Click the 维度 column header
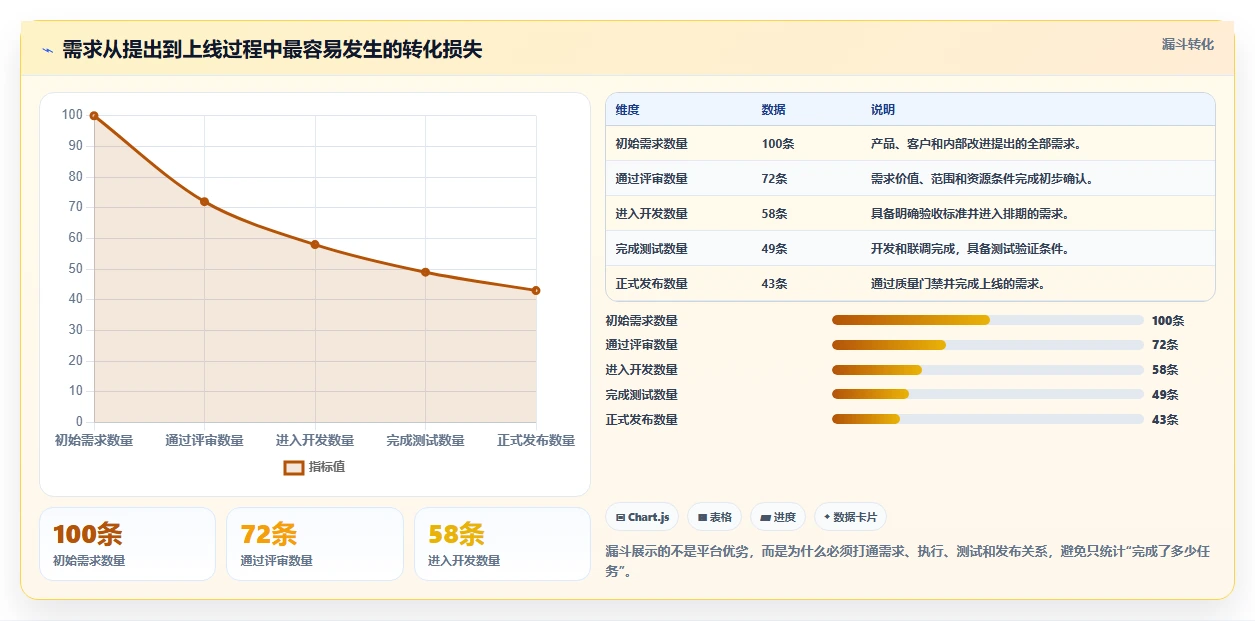The height and width of the screenshot is (621, 1255). tap(627, 110)
